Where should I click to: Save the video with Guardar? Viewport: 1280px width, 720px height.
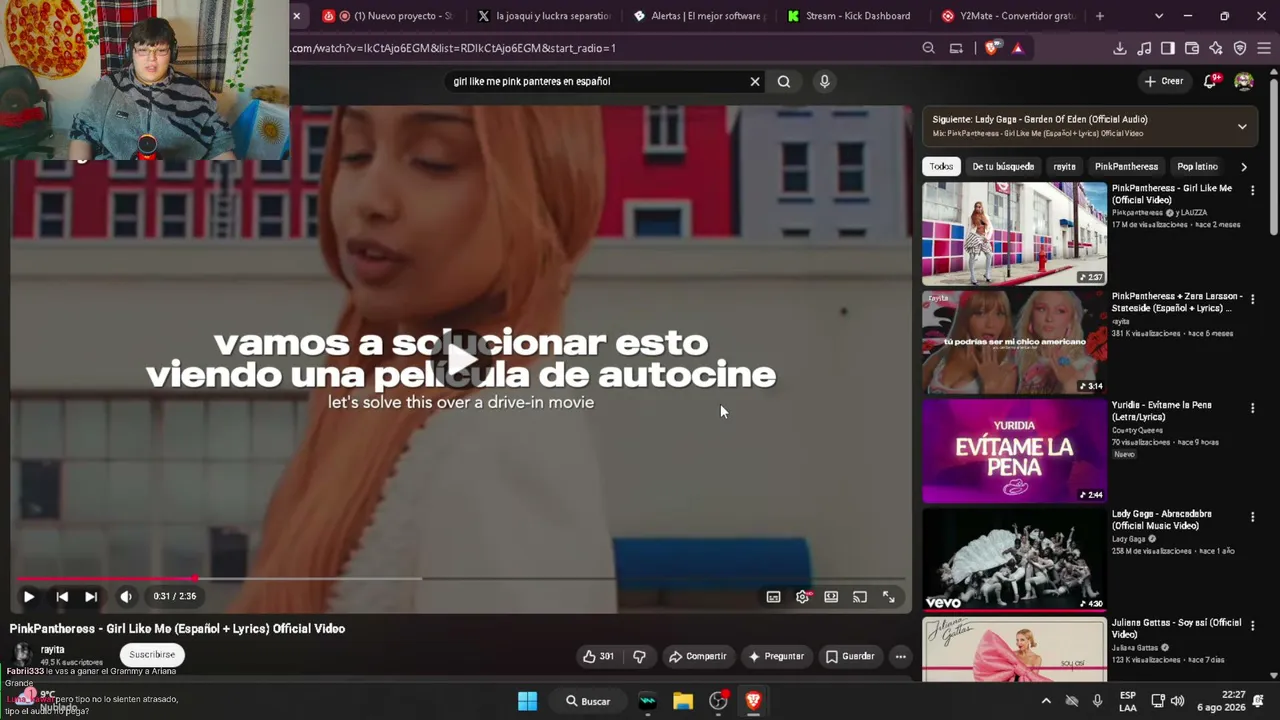click(850, 656)
